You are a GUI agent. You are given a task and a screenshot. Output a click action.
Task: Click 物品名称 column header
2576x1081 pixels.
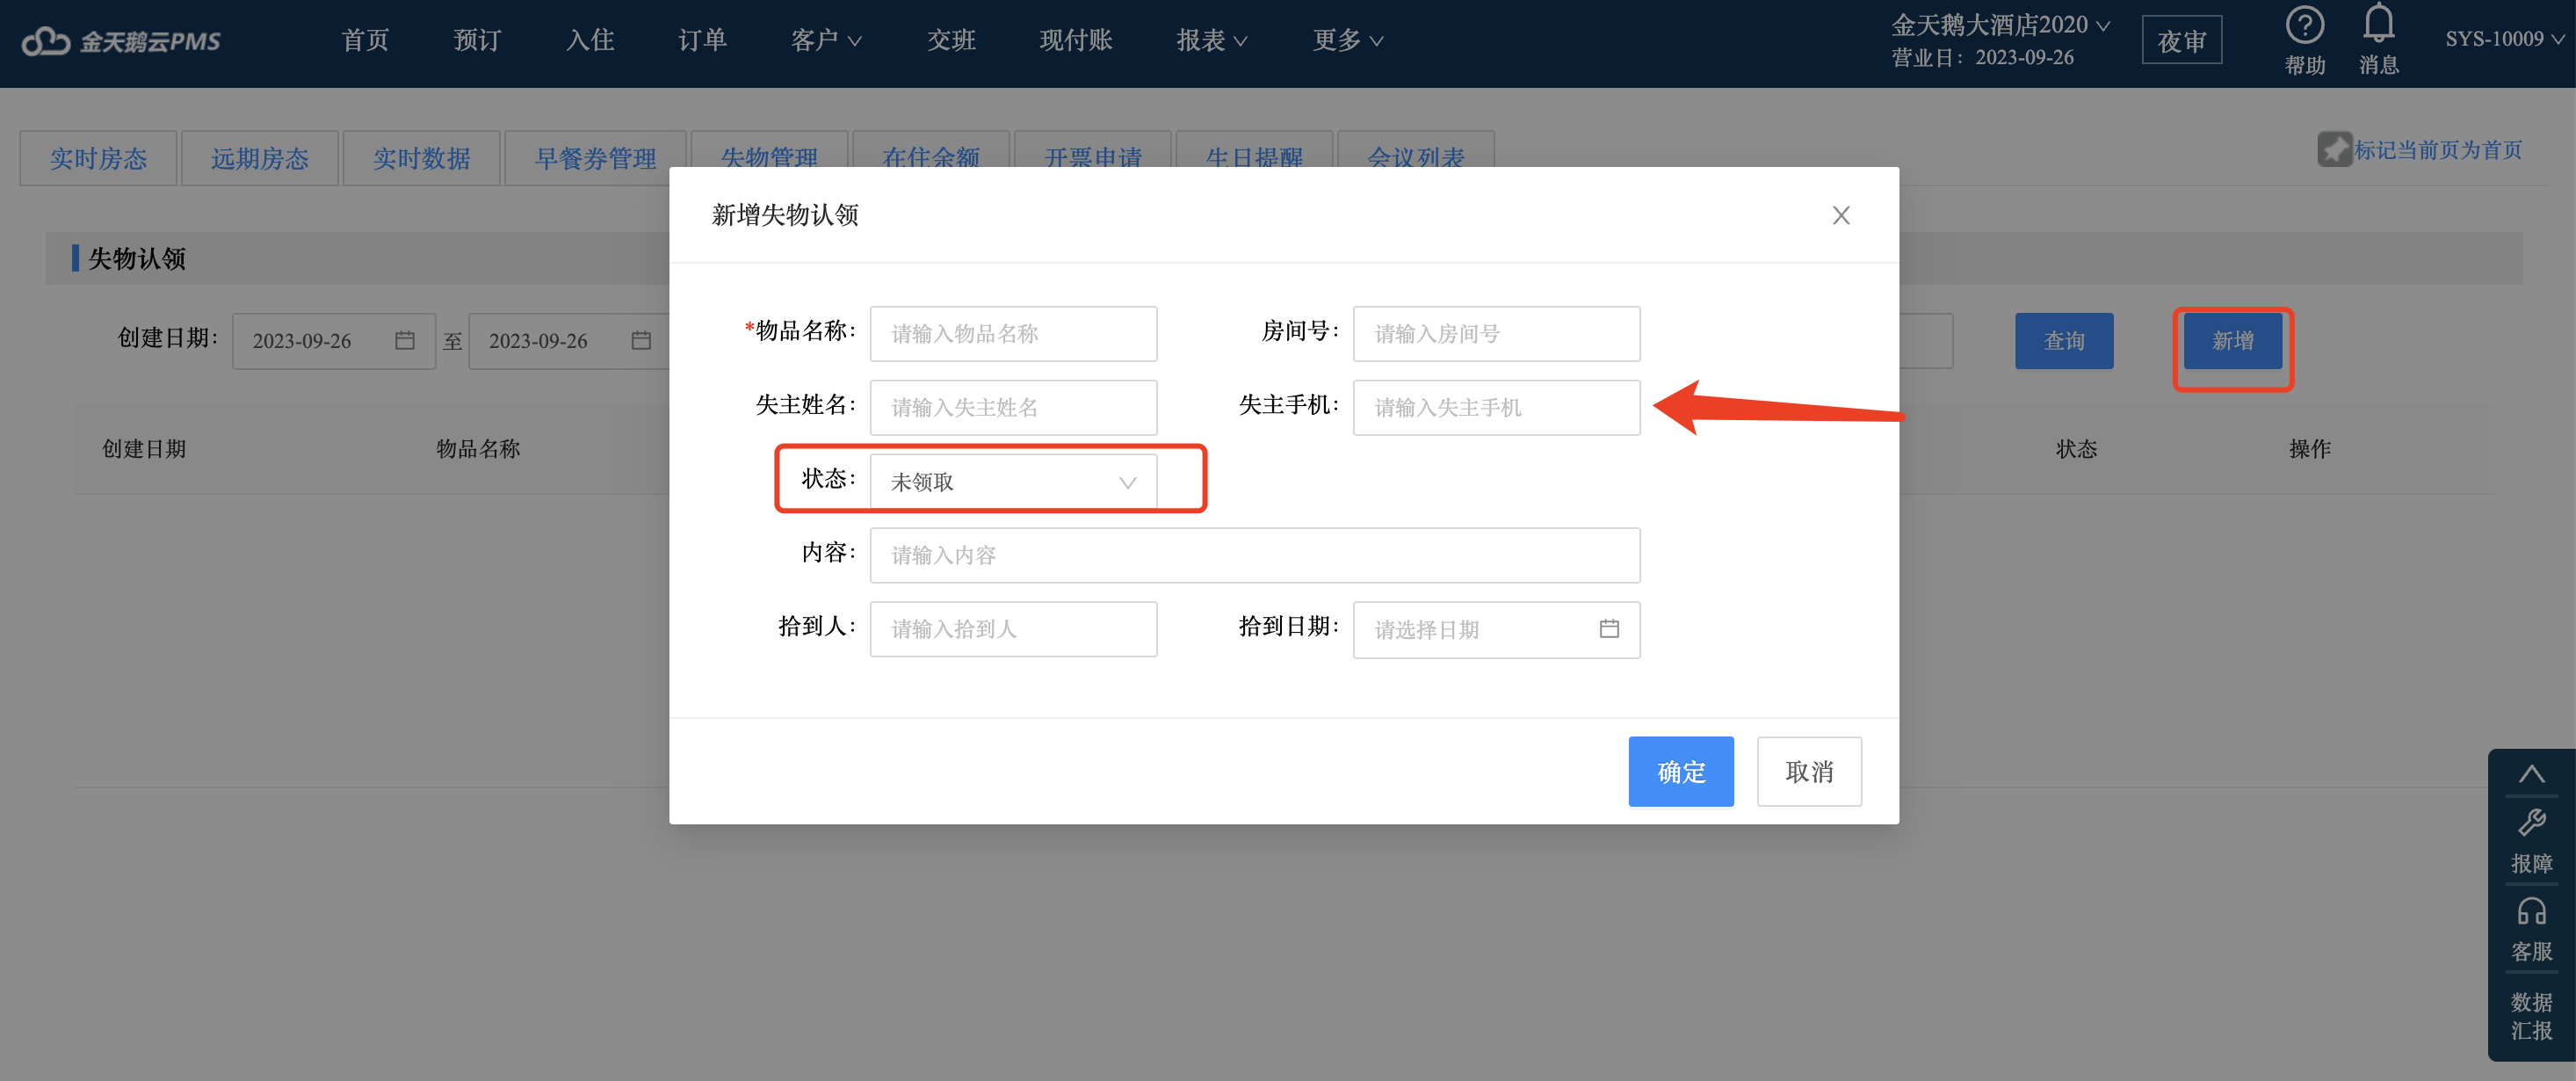click(478, 449)
